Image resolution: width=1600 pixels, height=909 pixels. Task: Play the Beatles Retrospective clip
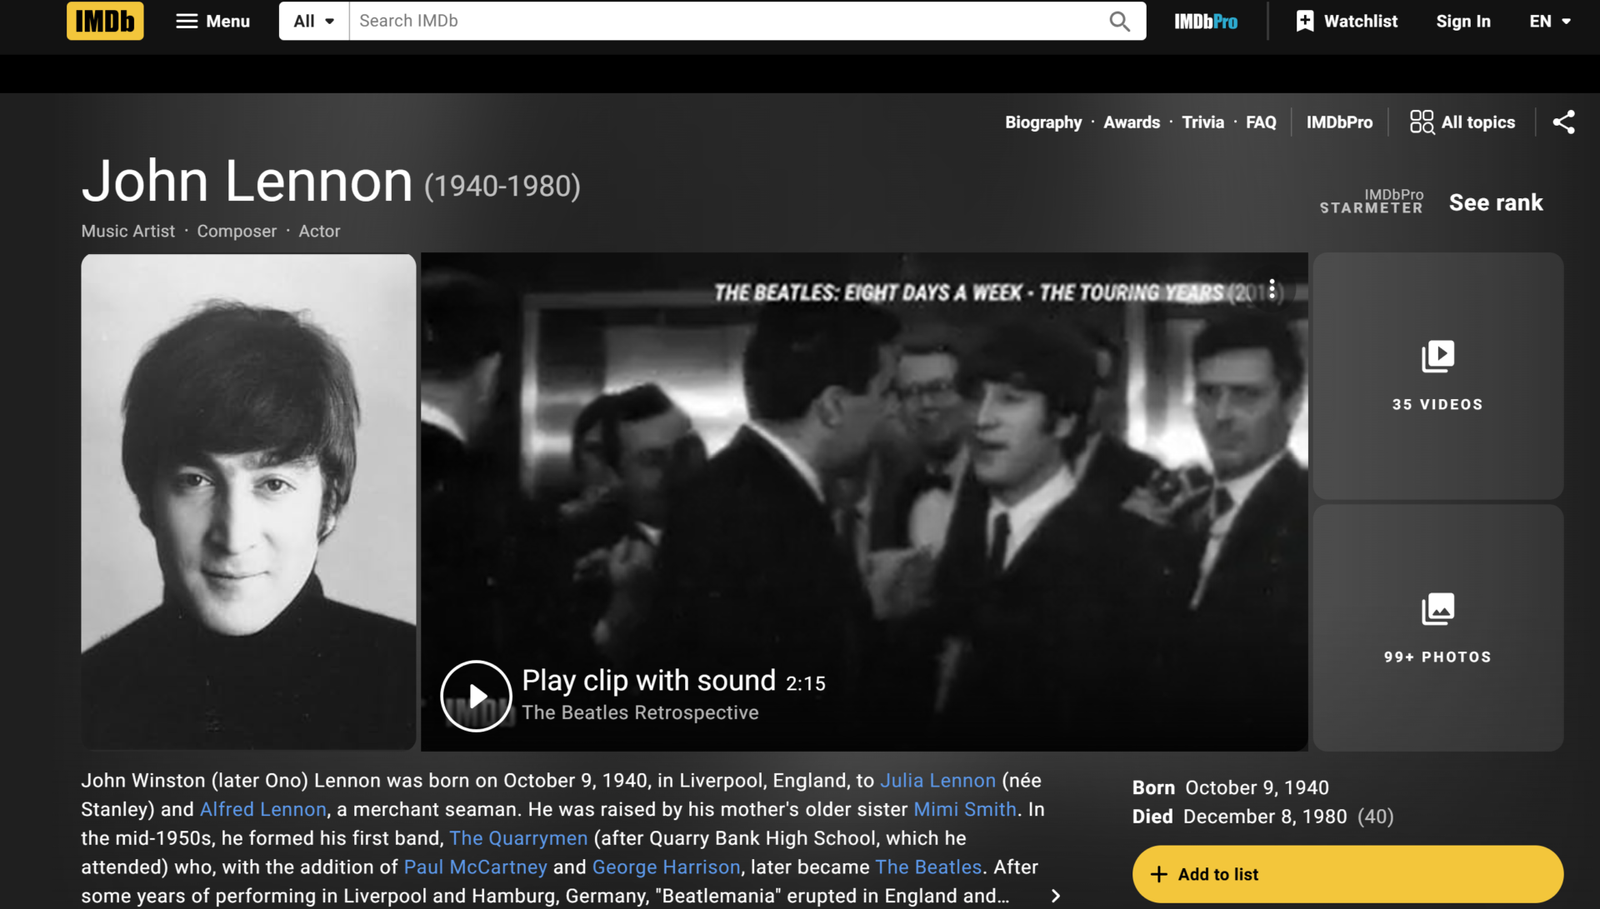476,696
